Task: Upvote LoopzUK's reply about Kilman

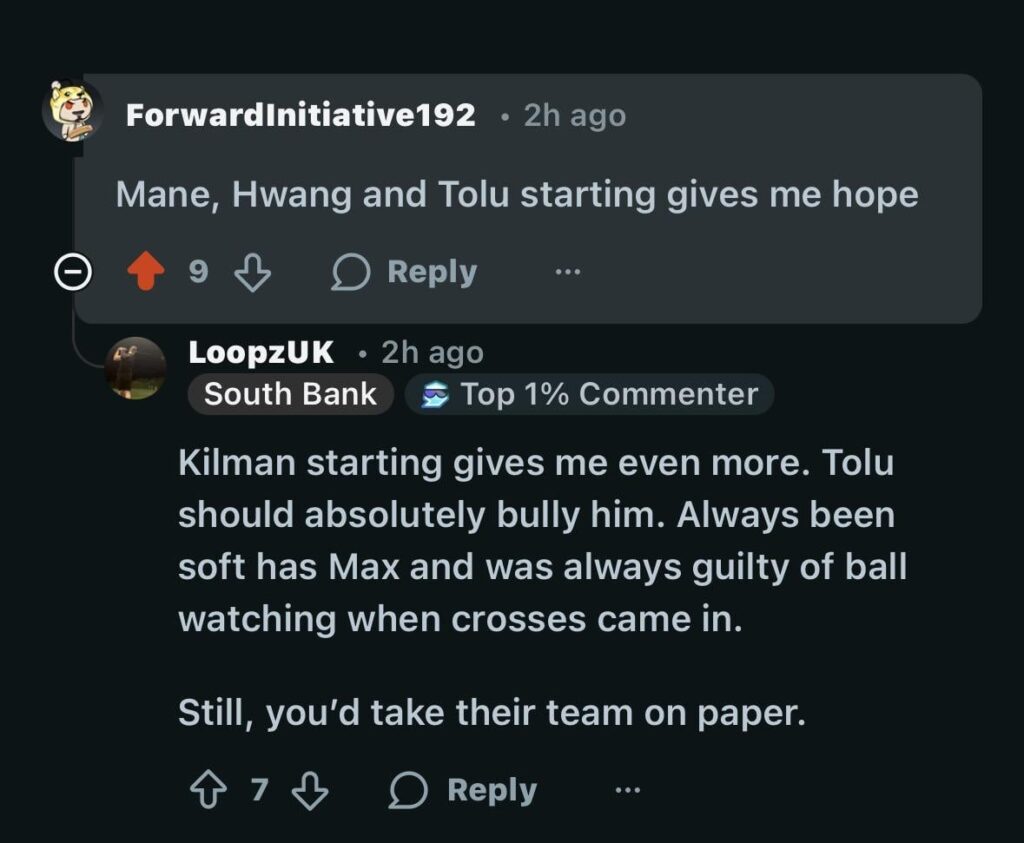Action: point(209,789)
